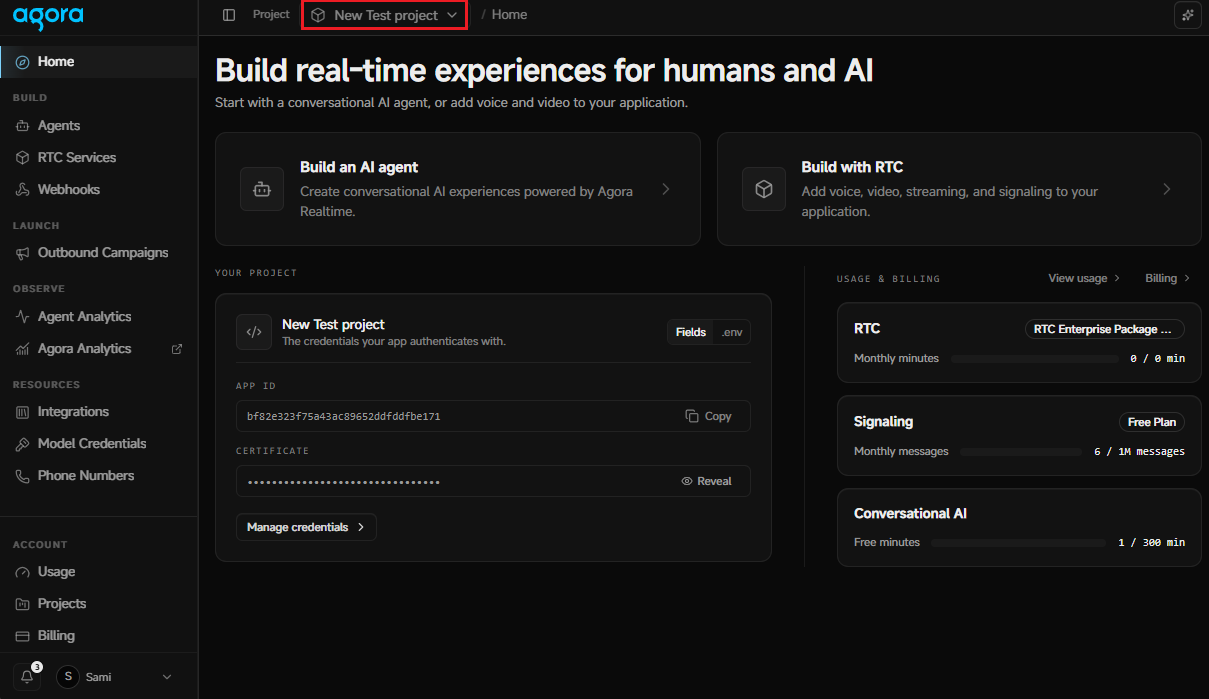Click the Usage gauge icon
The height and width of the screenshot is (699, 1209).
point(22,572)
